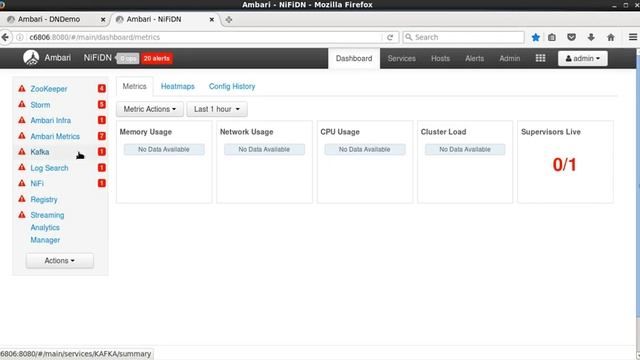640x360 pixels.
Task: Open the ZooKeeper service link
Action: [49, 89]
